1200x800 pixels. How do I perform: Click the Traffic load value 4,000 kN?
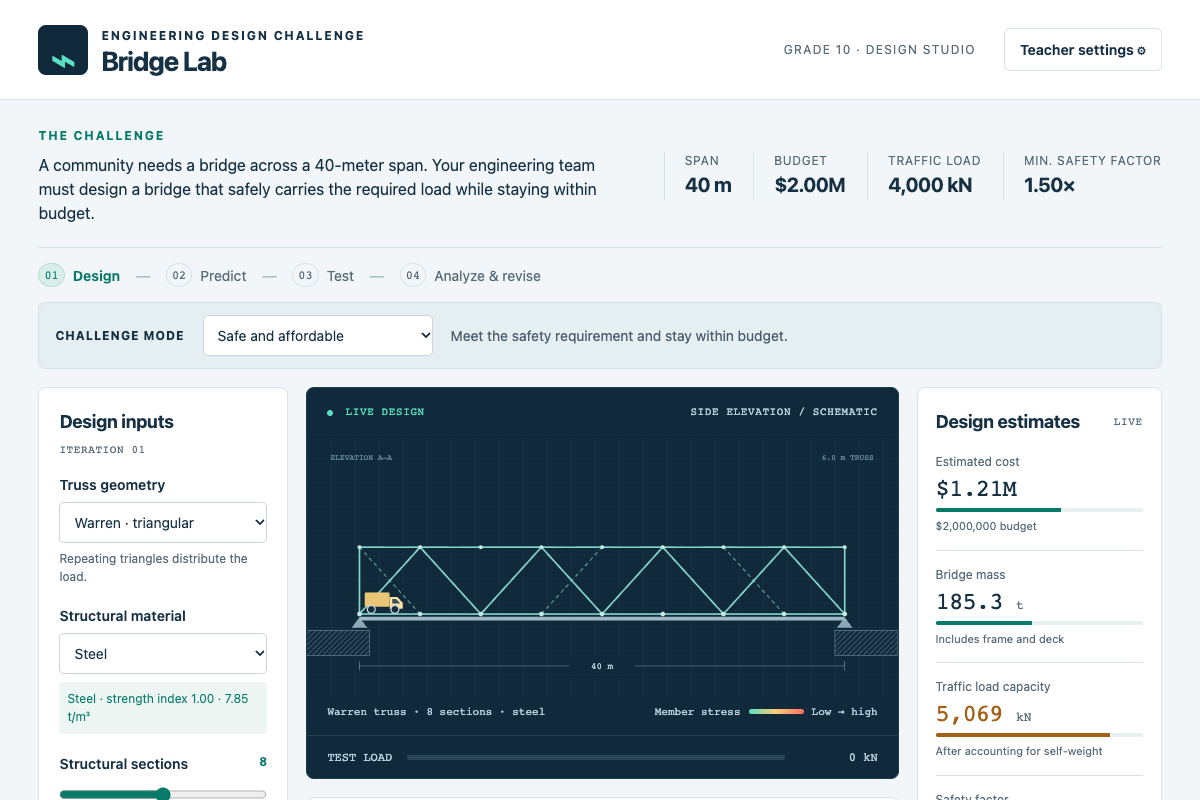(930, 185)
